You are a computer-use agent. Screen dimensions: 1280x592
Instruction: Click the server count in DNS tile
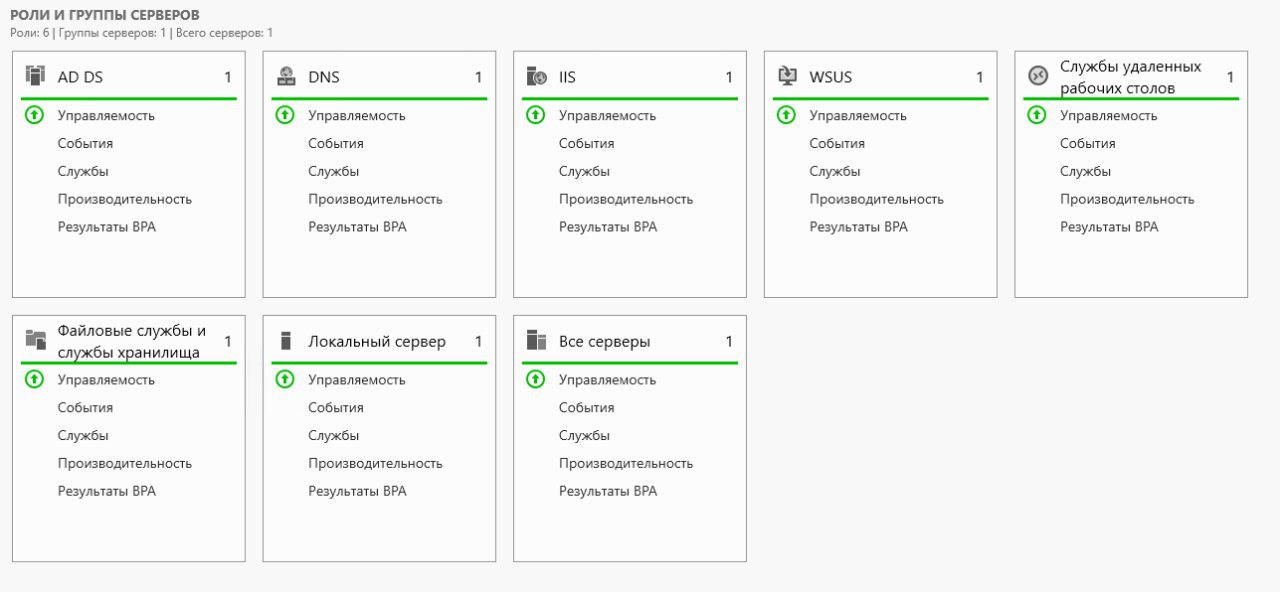tap(478, 77)
